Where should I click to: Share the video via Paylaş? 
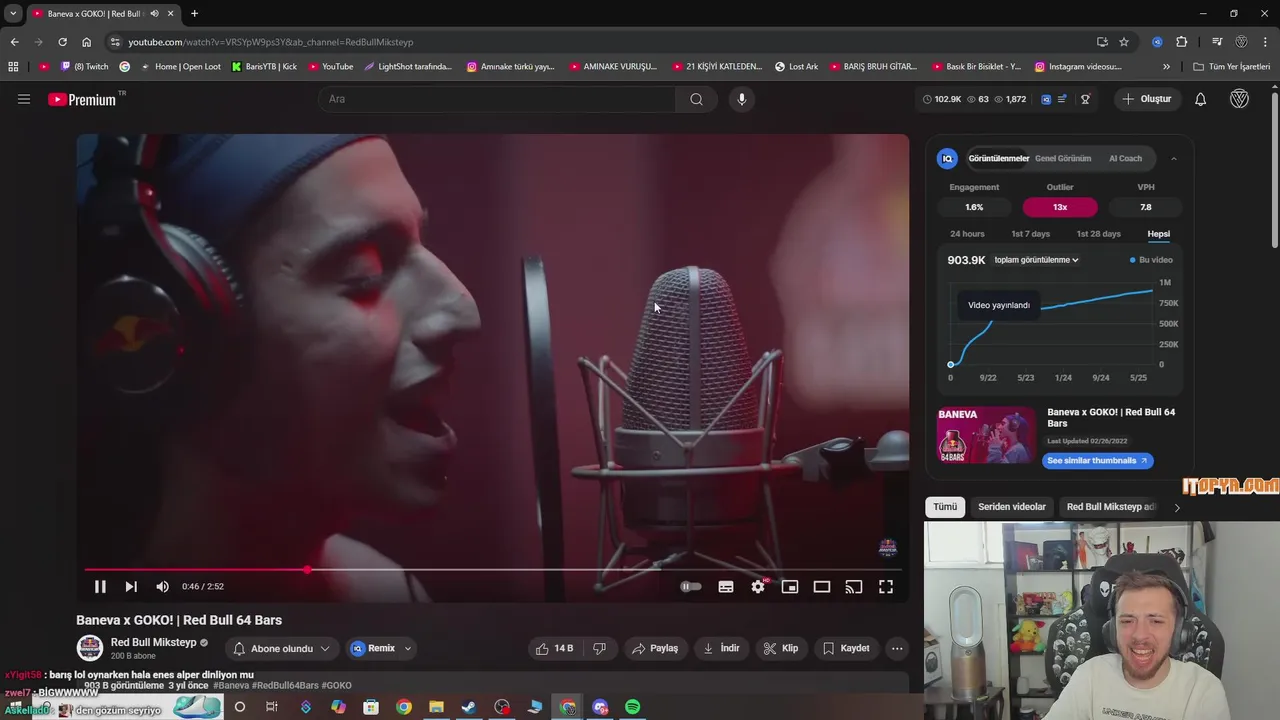click(x=655, y=649)
